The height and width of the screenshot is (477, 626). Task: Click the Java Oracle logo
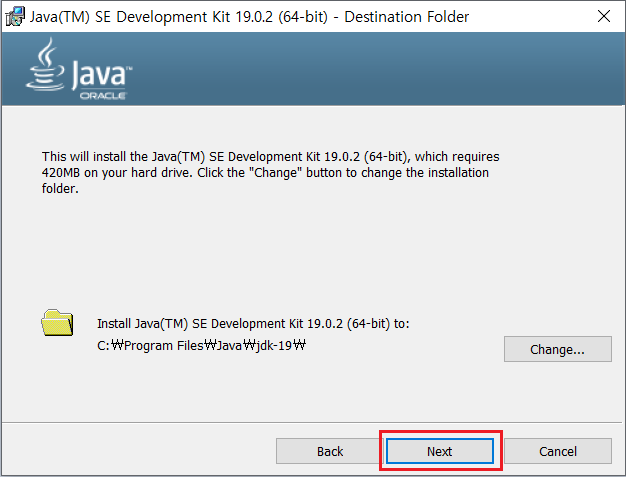click(x=79, y=69)
